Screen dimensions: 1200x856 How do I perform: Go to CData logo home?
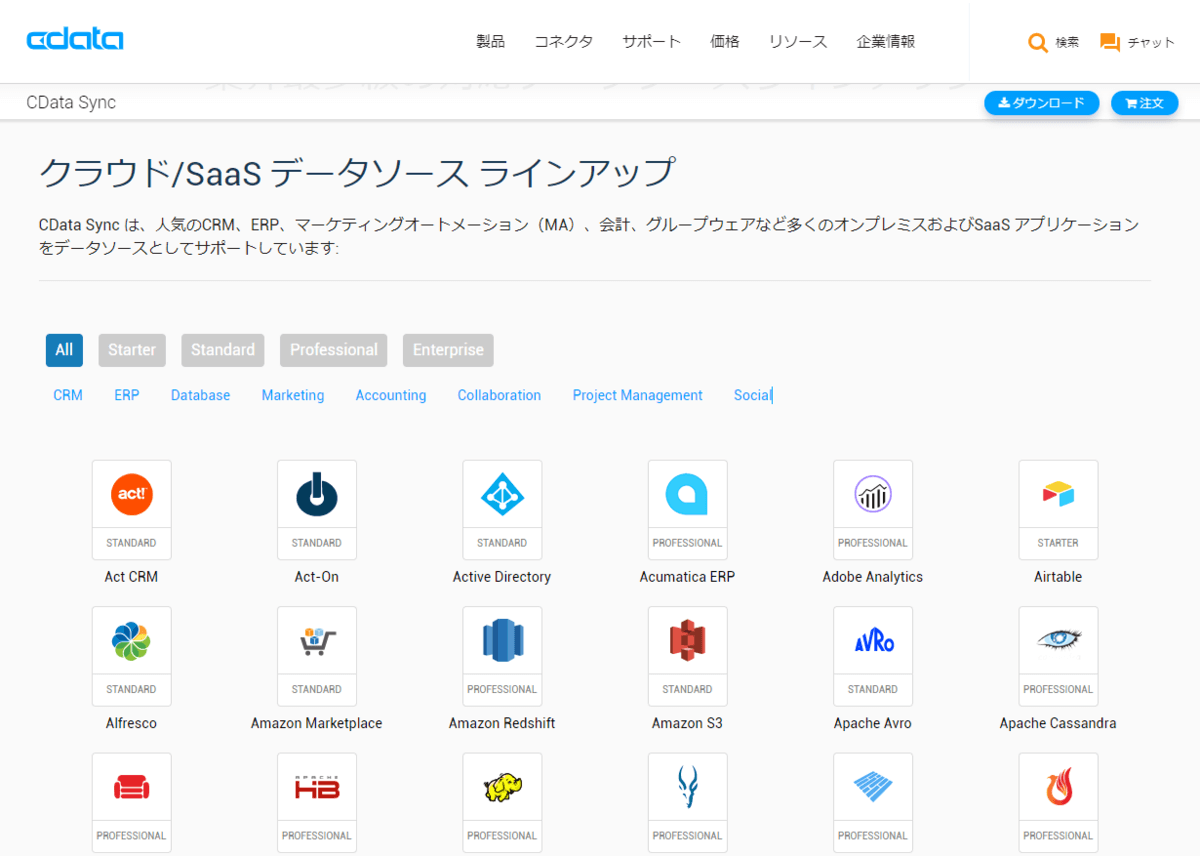tap(75, 40)
